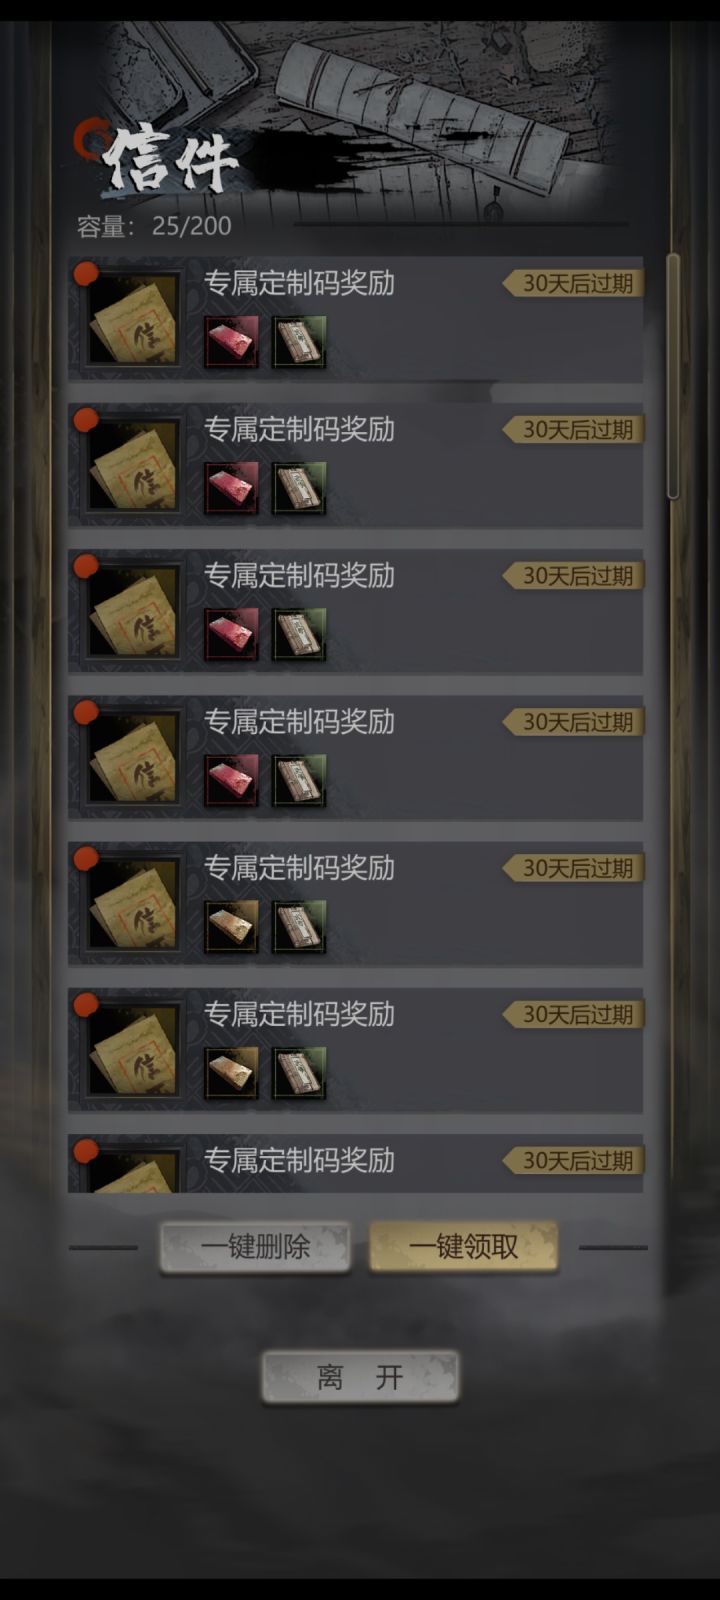
Task: Click the 离开 leave button
Action: [x=360, y=1377]
